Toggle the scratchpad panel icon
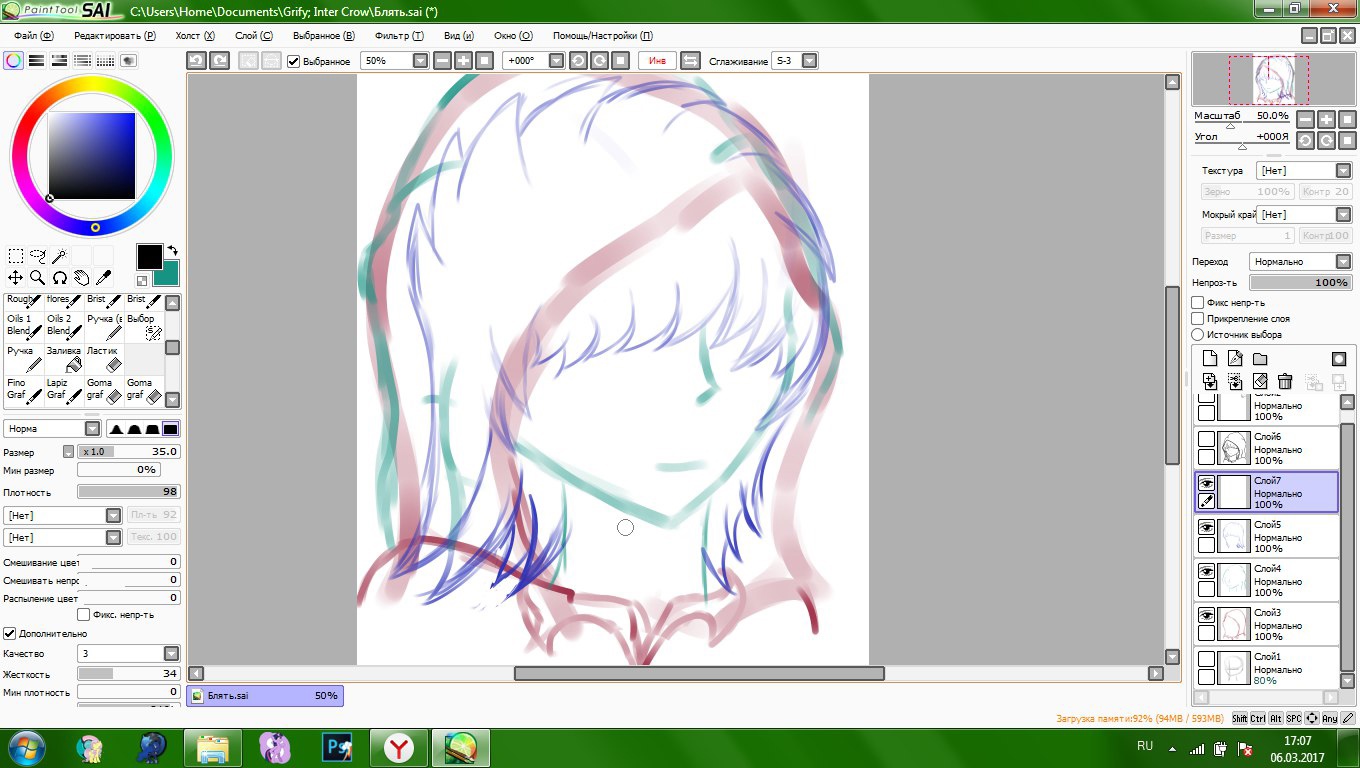 129,61
